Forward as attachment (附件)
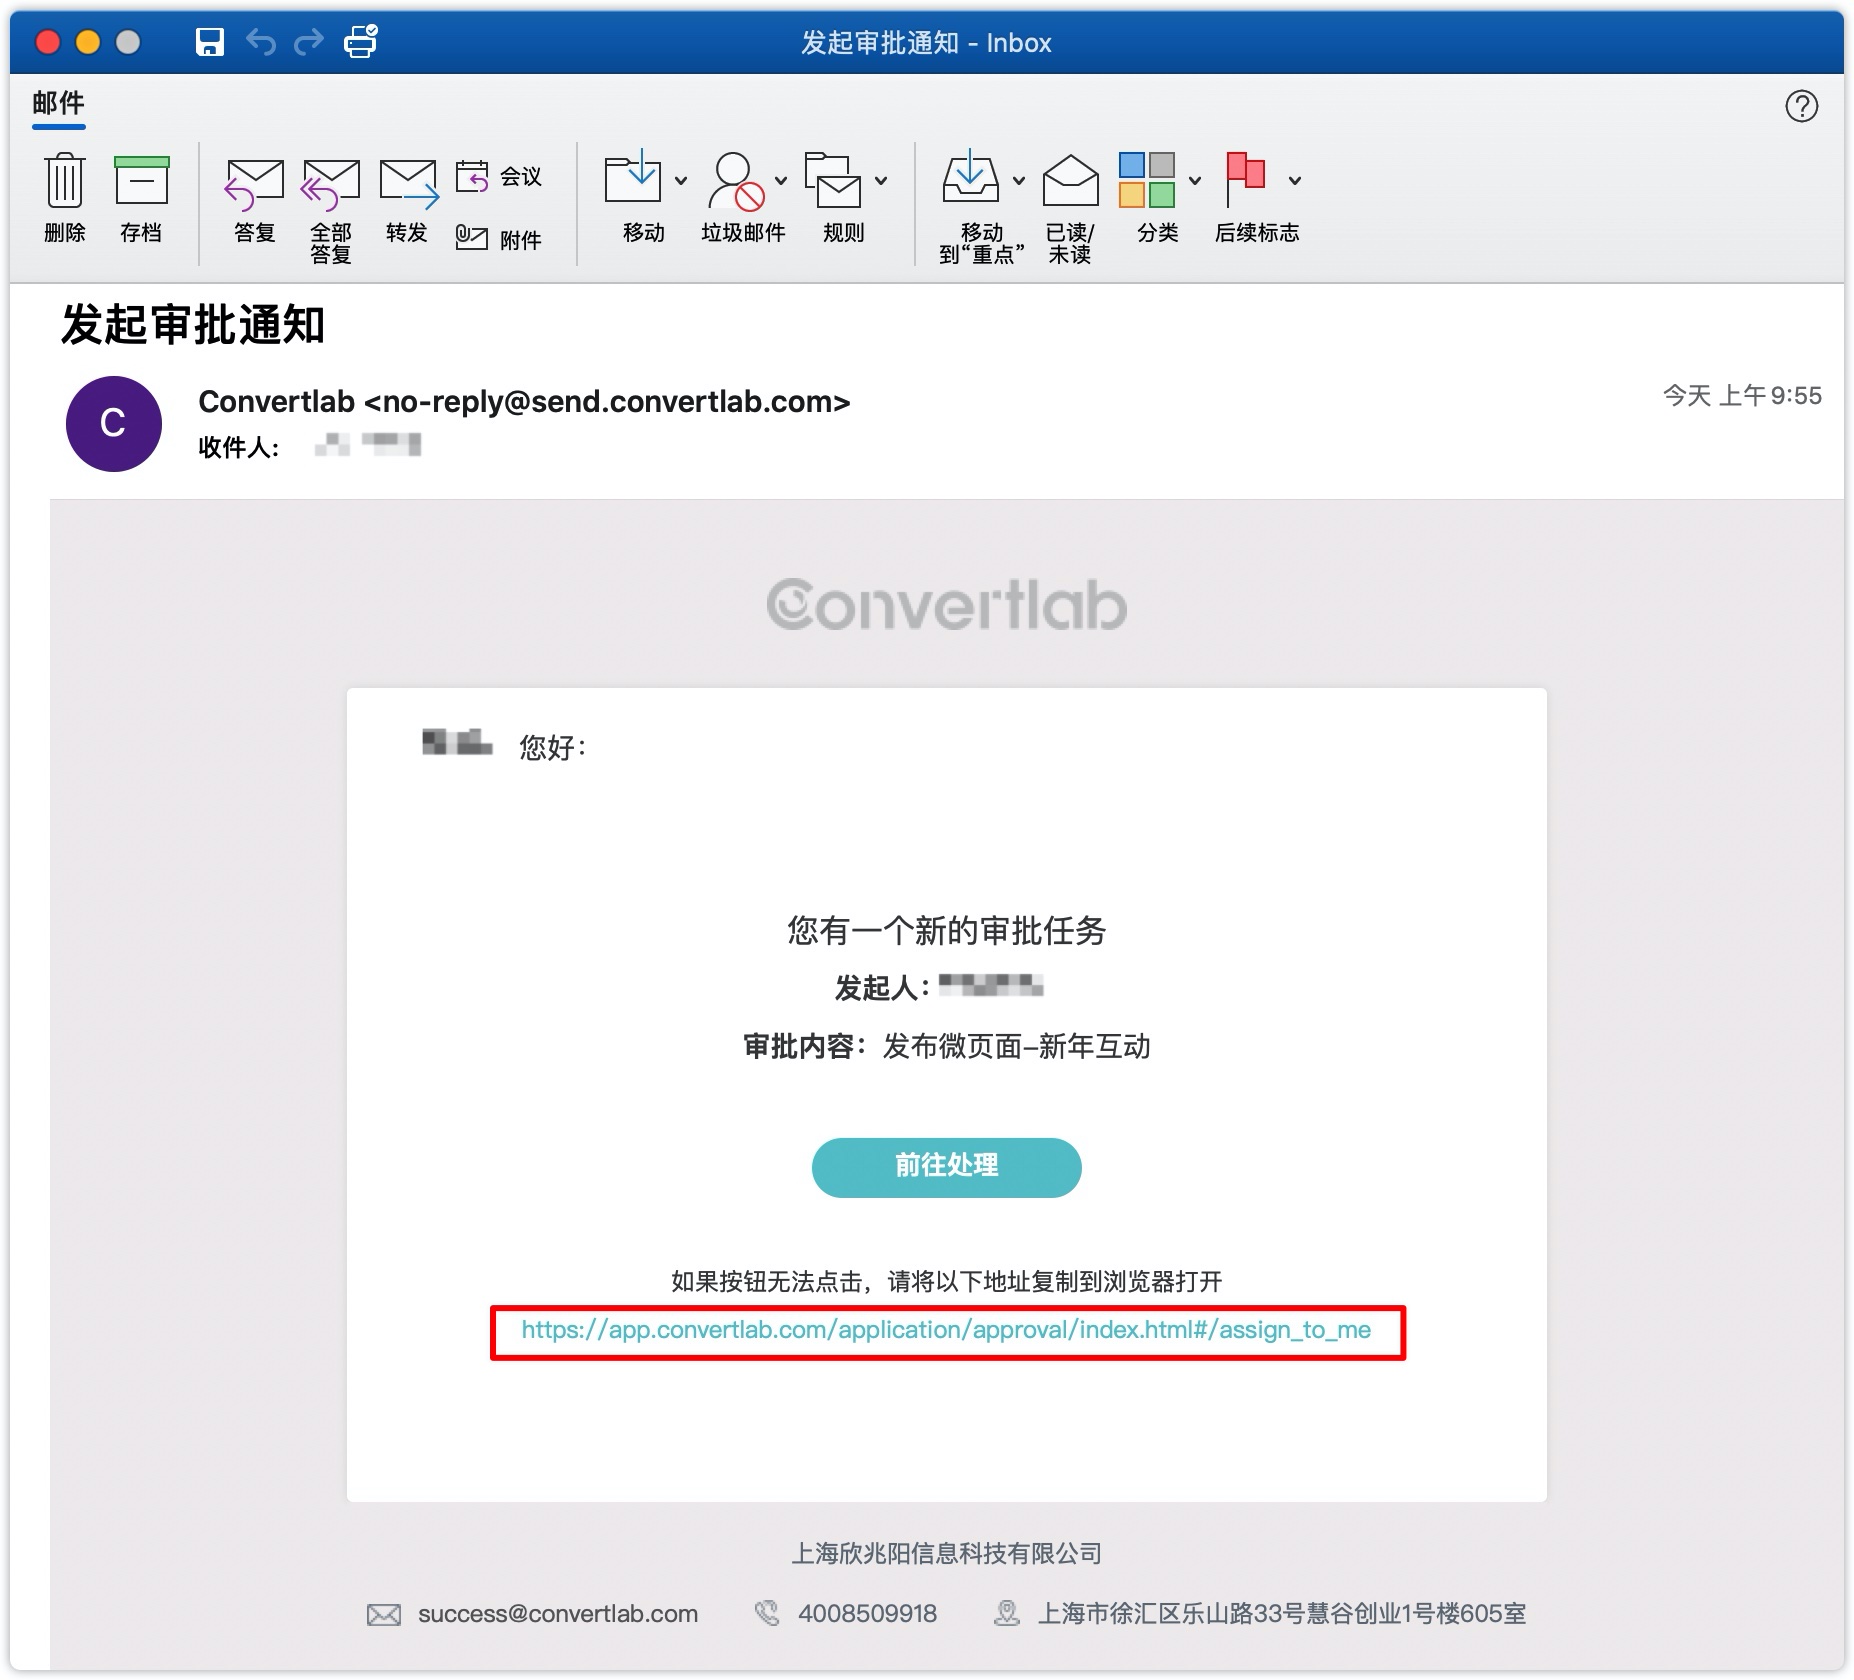Image resolution: width=1854 pixels, height=1680 pixels. coord(499,239)
